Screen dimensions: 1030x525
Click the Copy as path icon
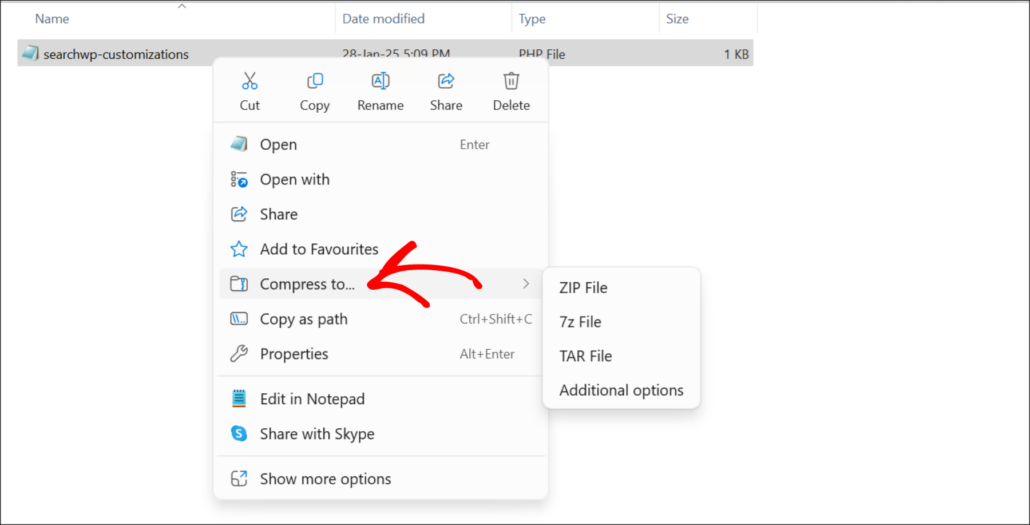pos(238,319)
